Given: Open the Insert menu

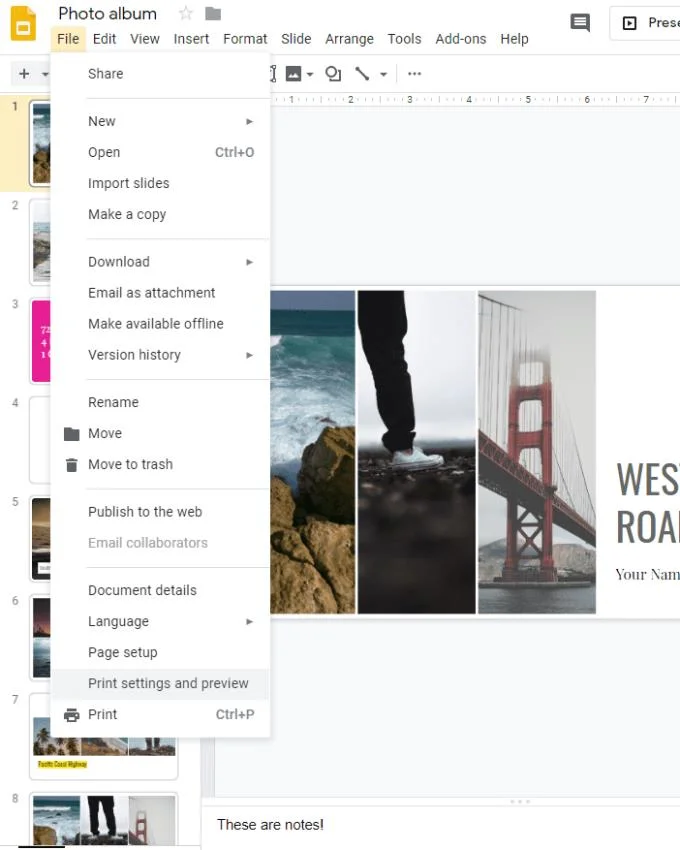Looking at the screenshot, I should coord(191,39).
